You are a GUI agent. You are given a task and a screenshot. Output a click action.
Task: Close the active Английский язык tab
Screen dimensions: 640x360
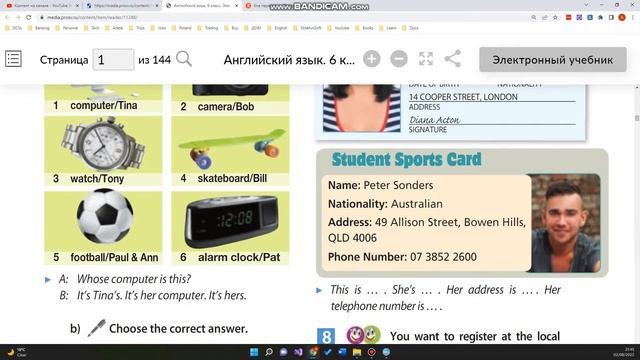tap(236, 6)
